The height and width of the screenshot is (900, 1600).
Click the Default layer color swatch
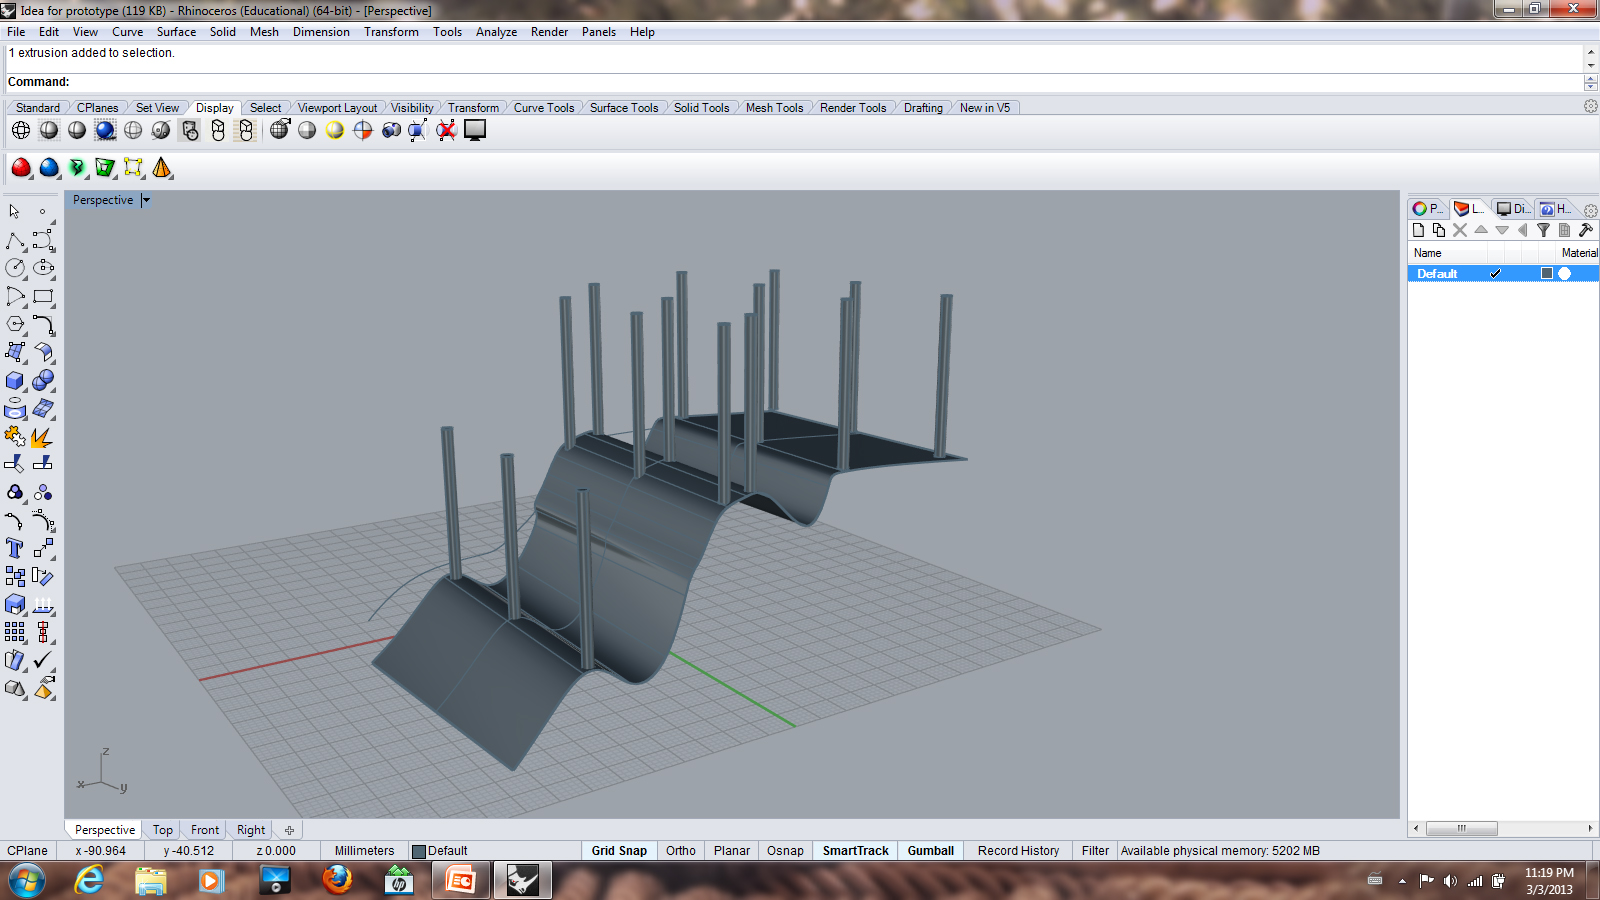[1547, 274]
